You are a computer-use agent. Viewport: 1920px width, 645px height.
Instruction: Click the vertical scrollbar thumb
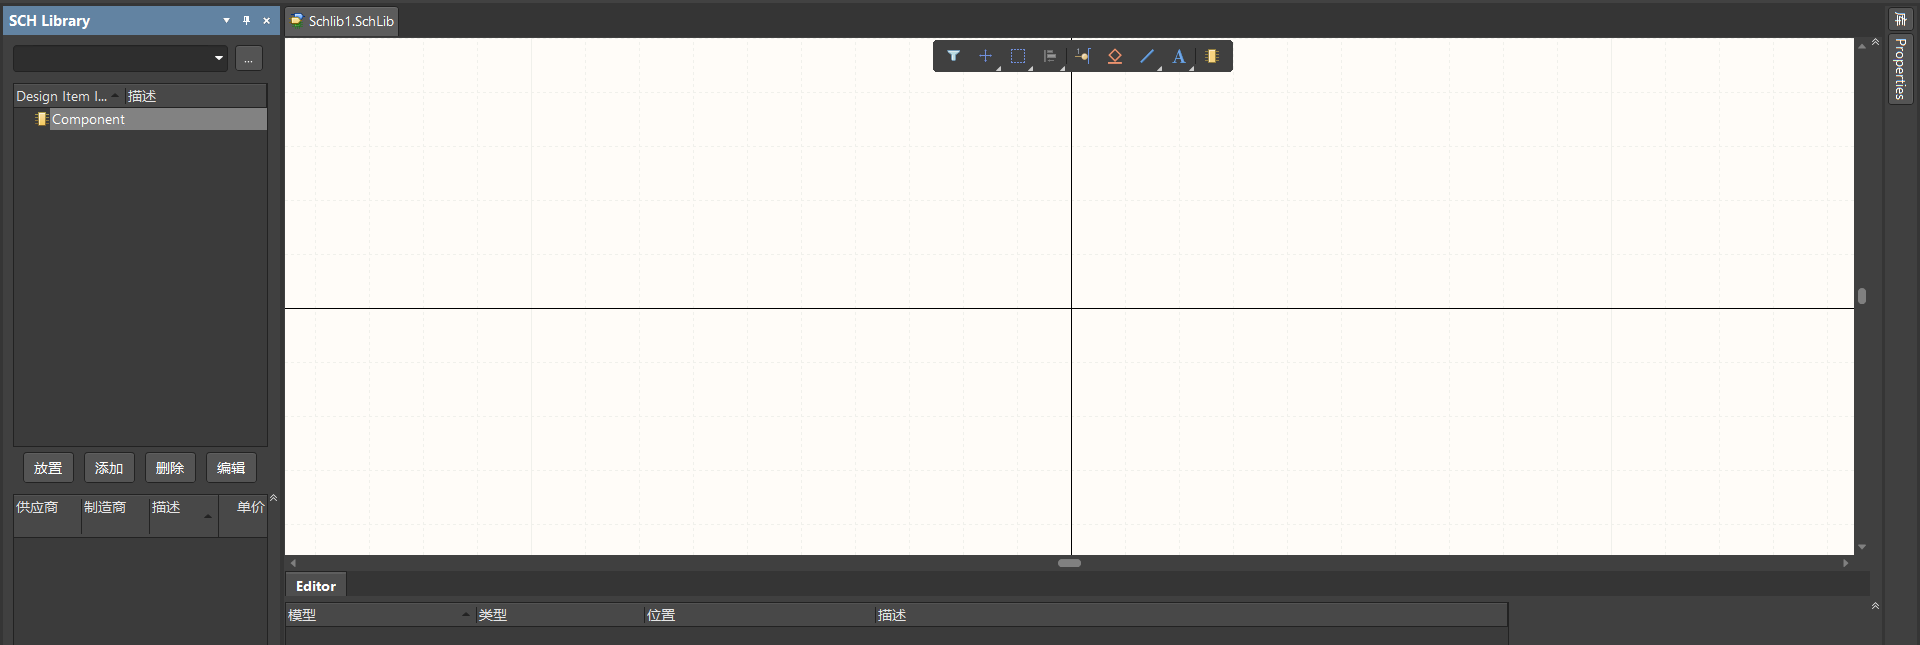click(1862, 296)
